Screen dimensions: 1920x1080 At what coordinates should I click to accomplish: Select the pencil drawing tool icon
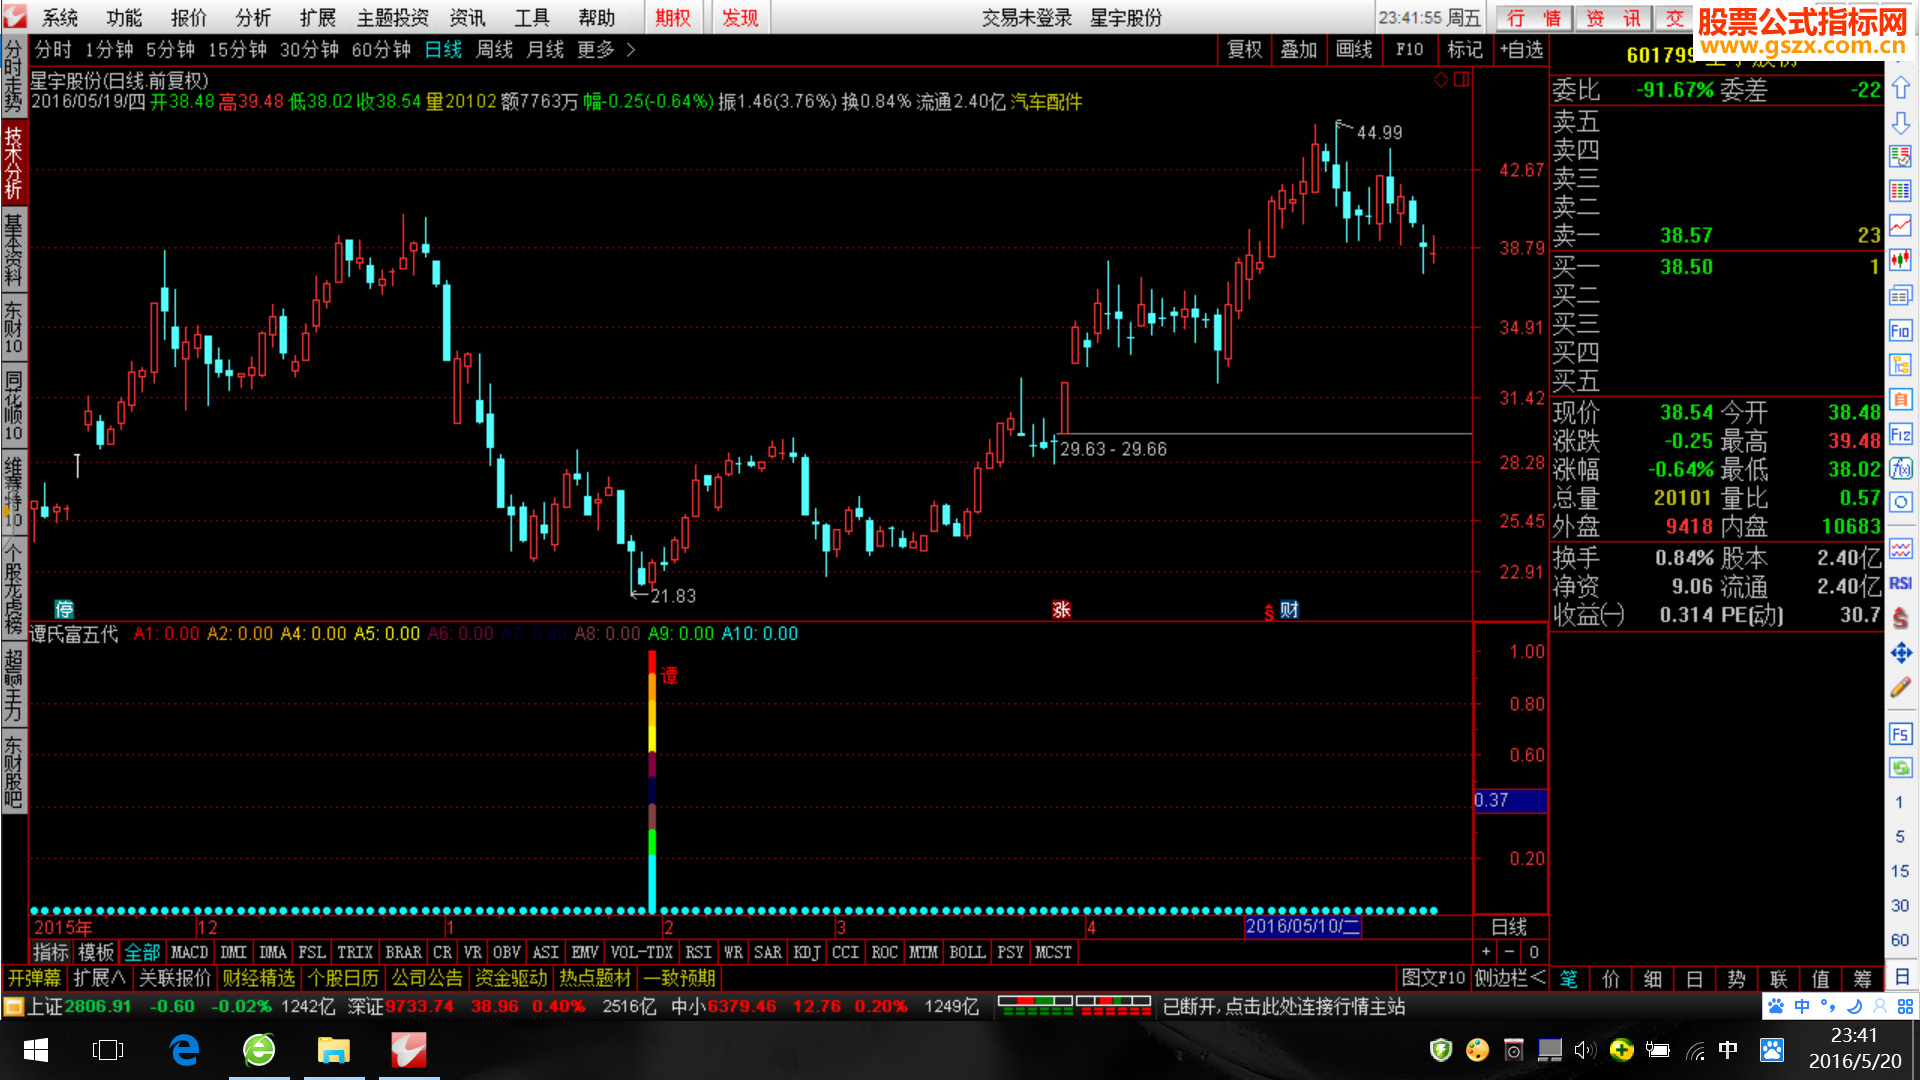(x=1900, y=687)
